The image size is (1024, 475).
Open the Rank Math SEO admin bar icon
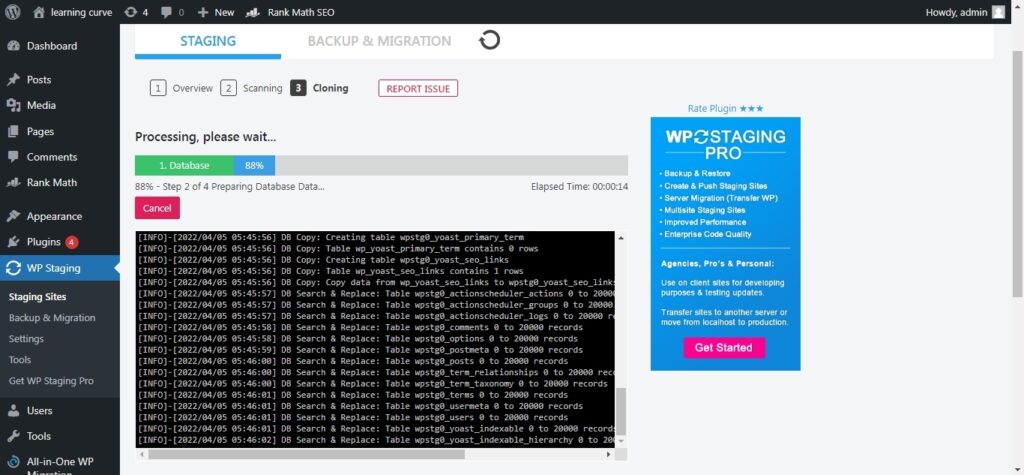point(253,12)
